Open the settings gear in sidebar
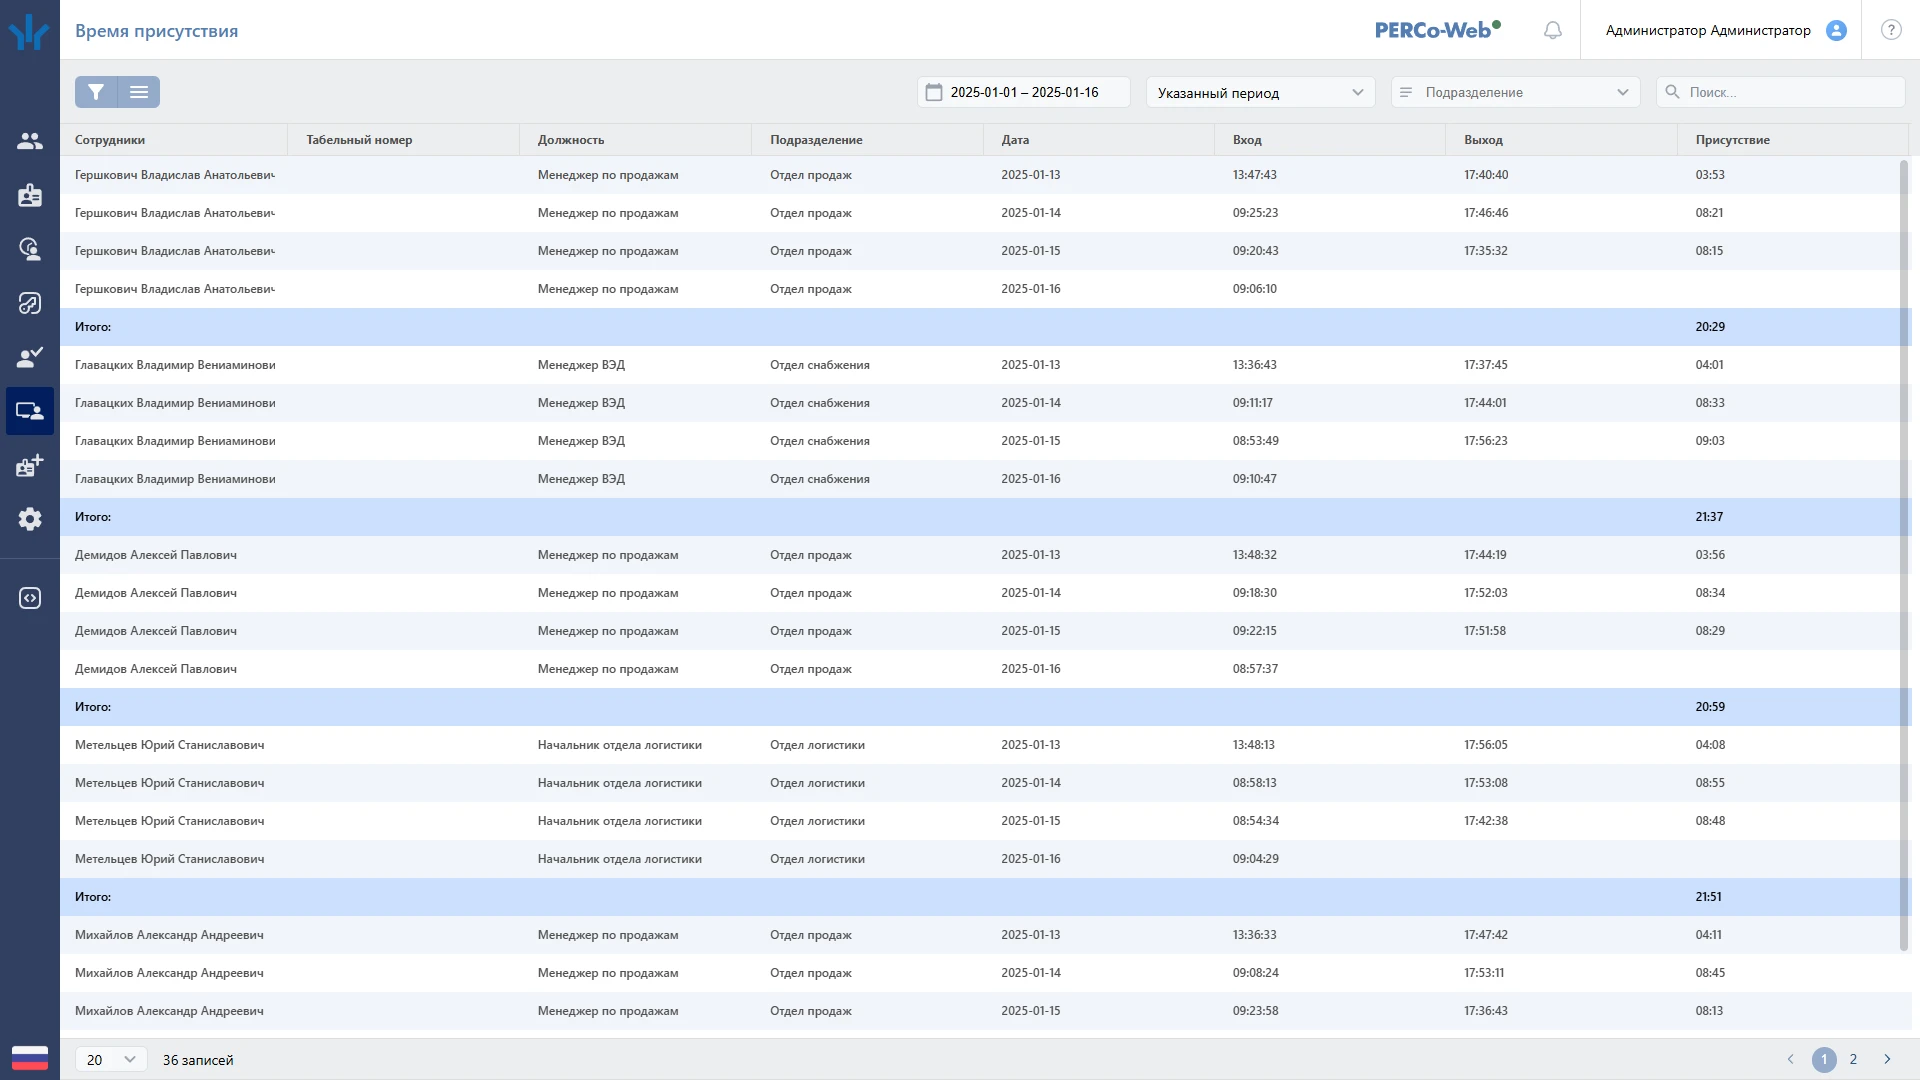This screenshot has width=1920, height=1080. click(x=30, y=519)
